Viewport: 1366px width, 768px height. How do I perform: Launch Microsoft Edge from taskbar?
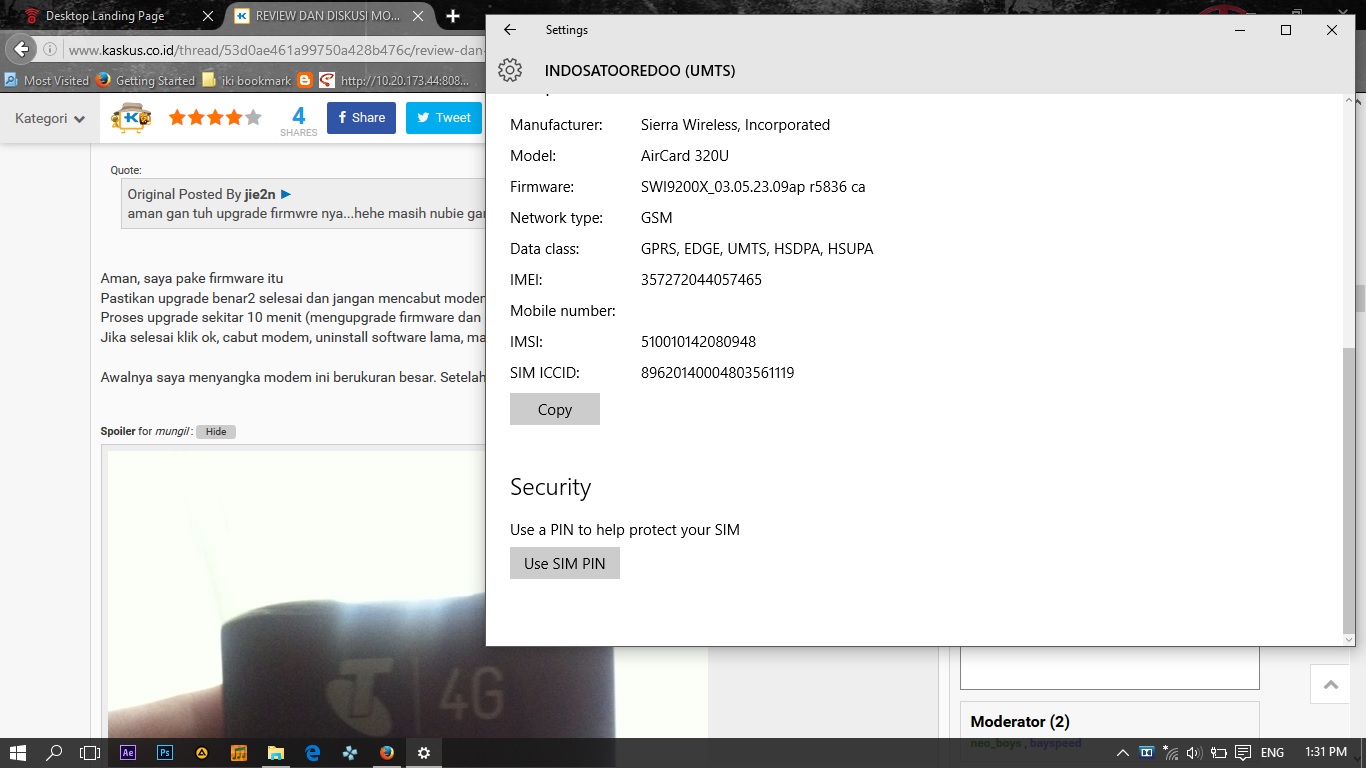tap(312, 753)
